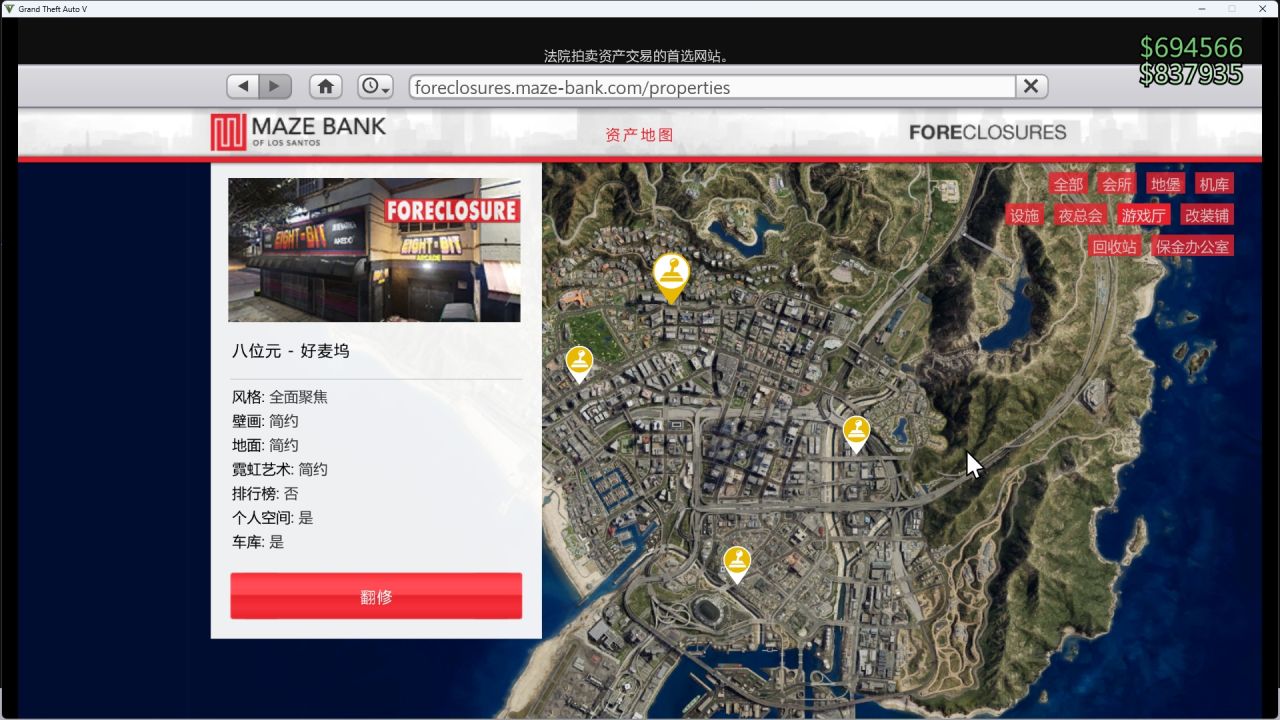This screenshot has width=1280, height=720.
Task: Minimize the Grand Theft Auto V window
Action: (1202, 8)
